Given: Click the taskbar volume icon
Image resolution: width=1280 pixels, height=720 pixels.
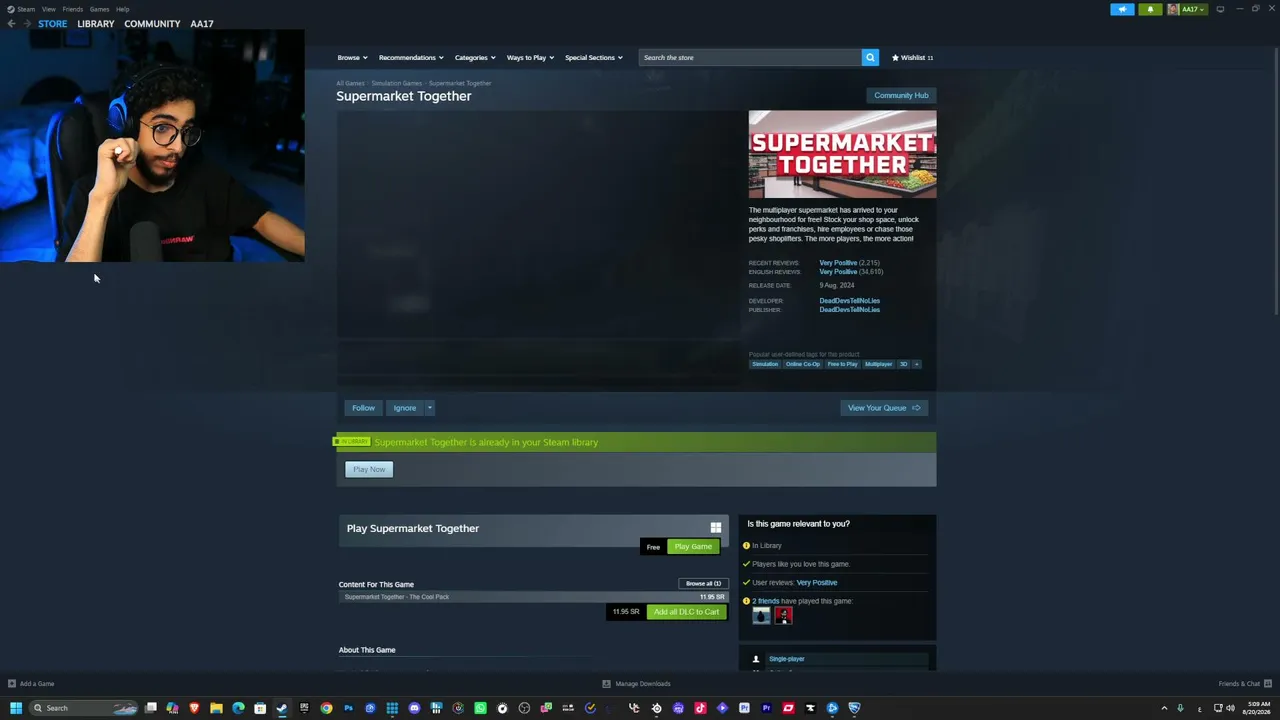Looking at the screenshot, I should pos(1230,708).
